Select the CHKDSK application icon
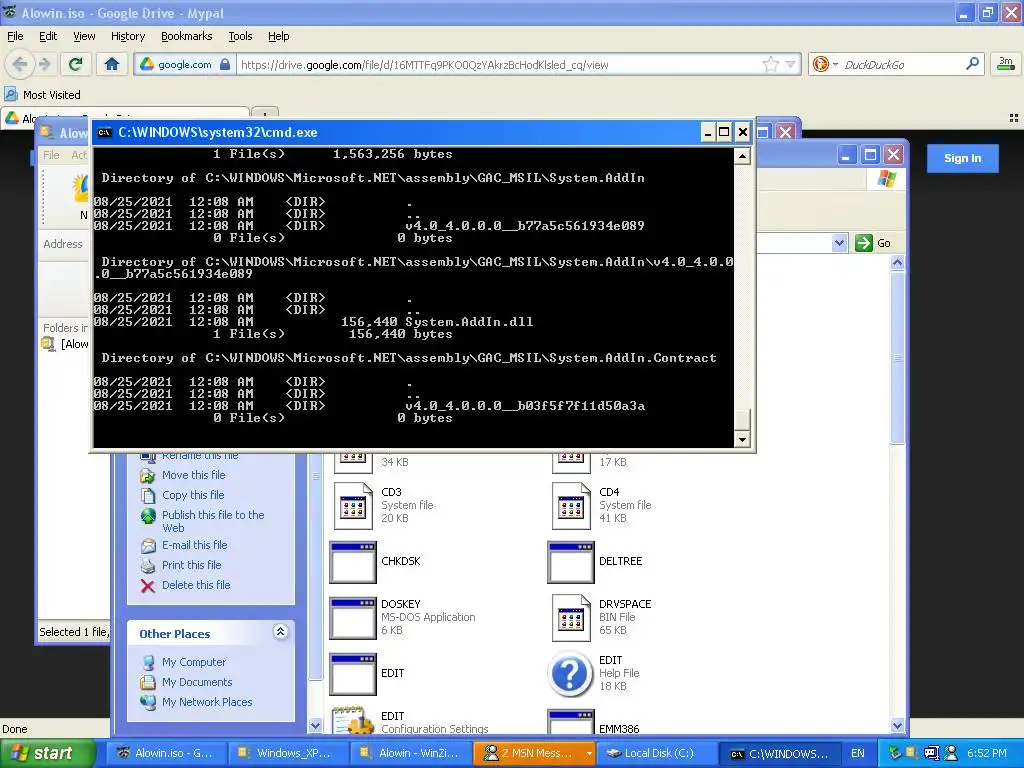This screenshot has height=768, width=1024. pyautogui.click(x=353, y=562)
